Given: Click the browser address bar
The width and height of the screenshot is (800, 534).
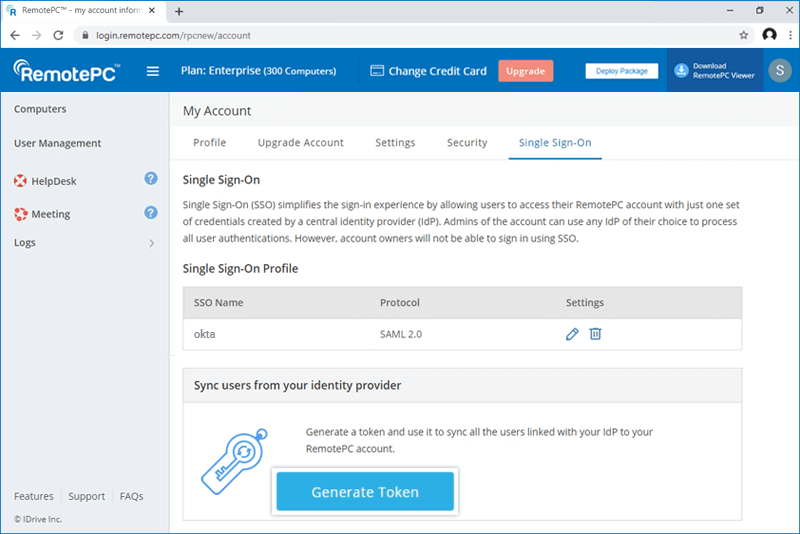Looking at the screenshot, I should (x=400, y=35).
